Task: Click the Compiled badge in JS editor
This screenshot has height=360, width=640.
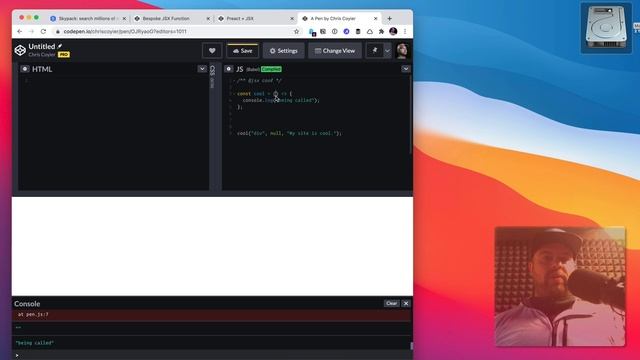Action: (x=271, y=69)
